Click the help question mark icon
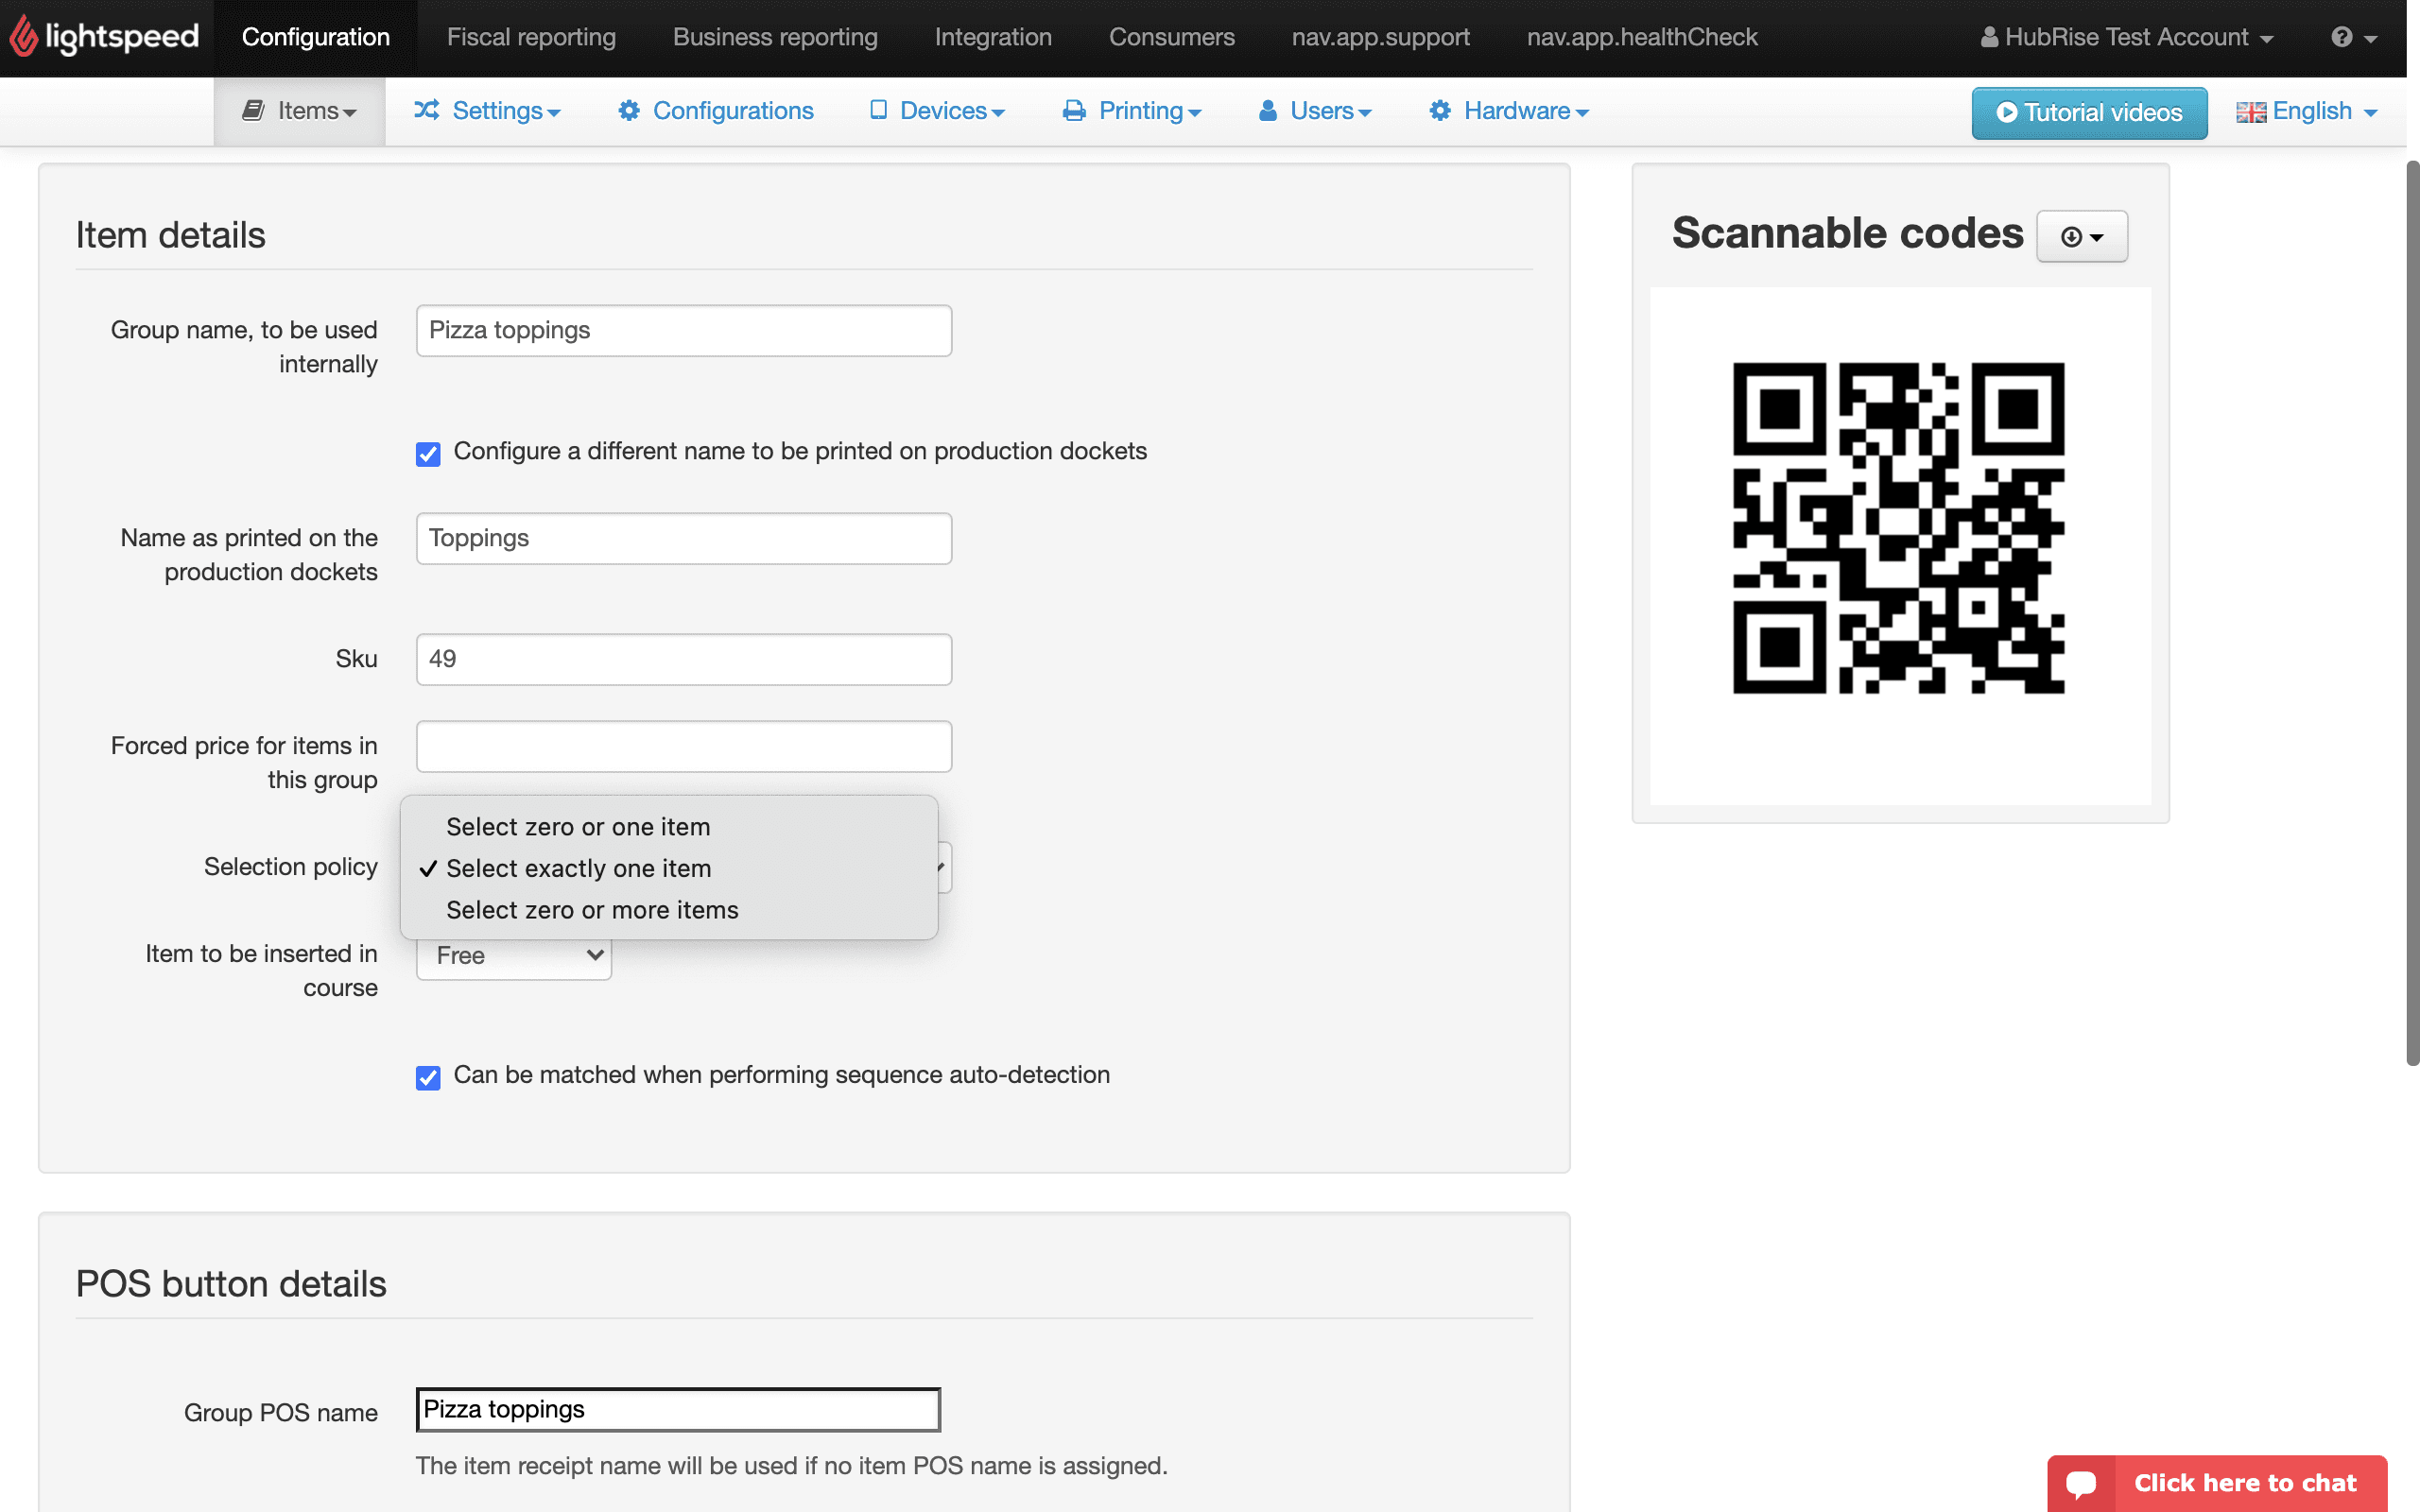Screen dimensions: 2420x1512 [x=2341, y=37]
